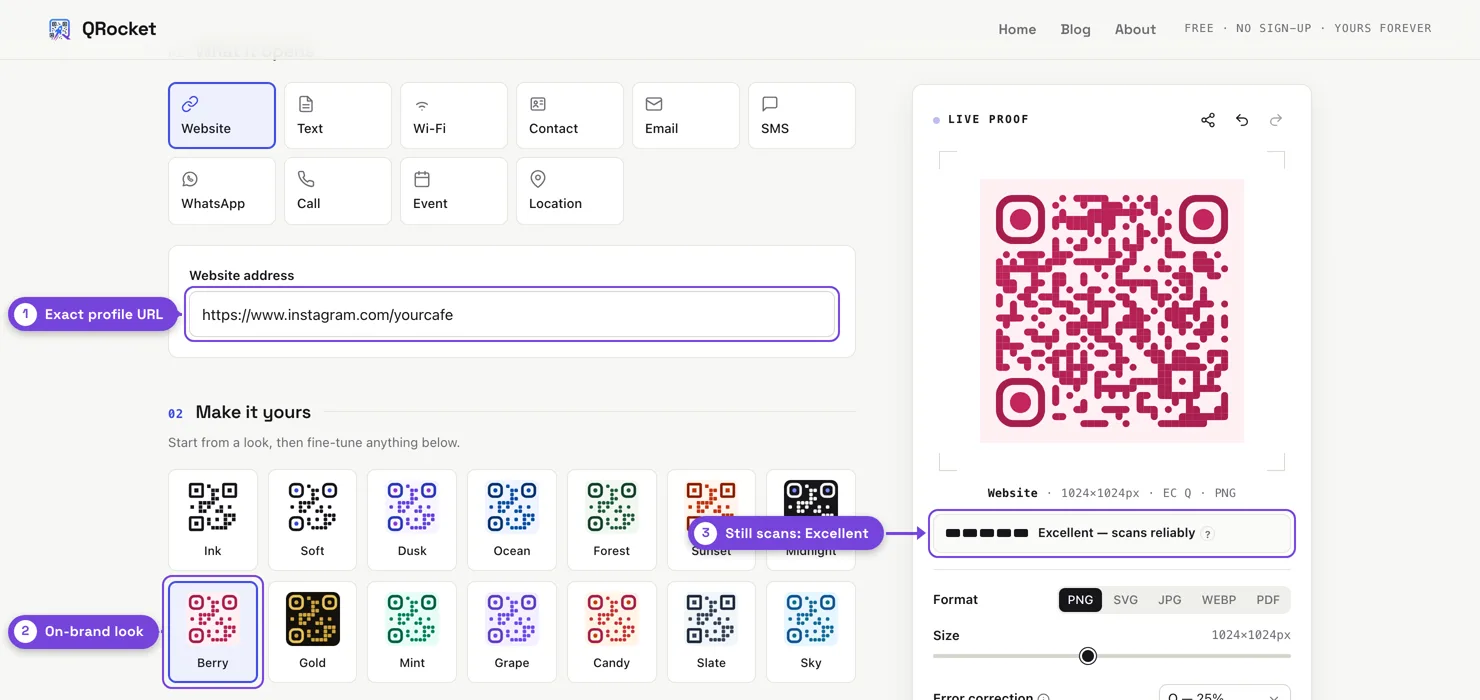Click the undo arrow icon

coord(1242,120)
